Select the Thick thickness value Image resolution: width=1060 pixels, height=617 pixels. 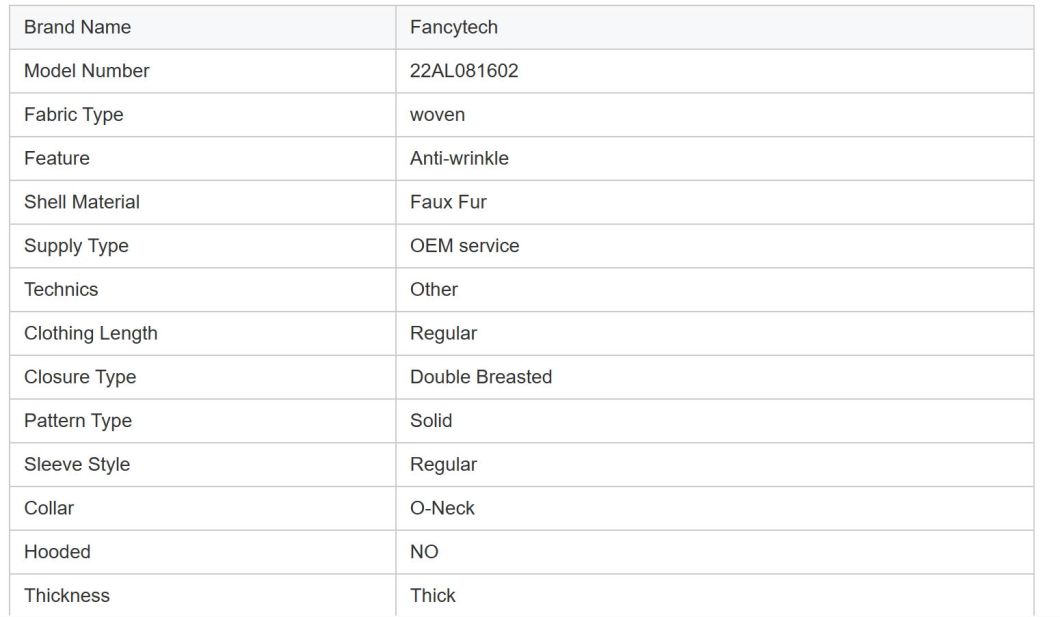(x=433, y=595)
